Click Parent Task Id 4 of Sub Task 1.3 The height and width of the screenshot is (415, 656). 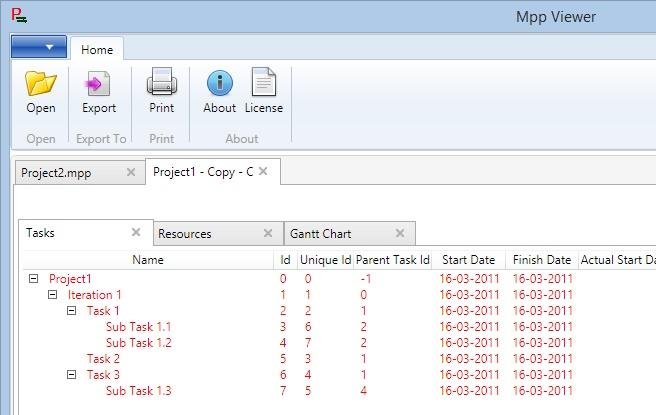tap(363, 391)
